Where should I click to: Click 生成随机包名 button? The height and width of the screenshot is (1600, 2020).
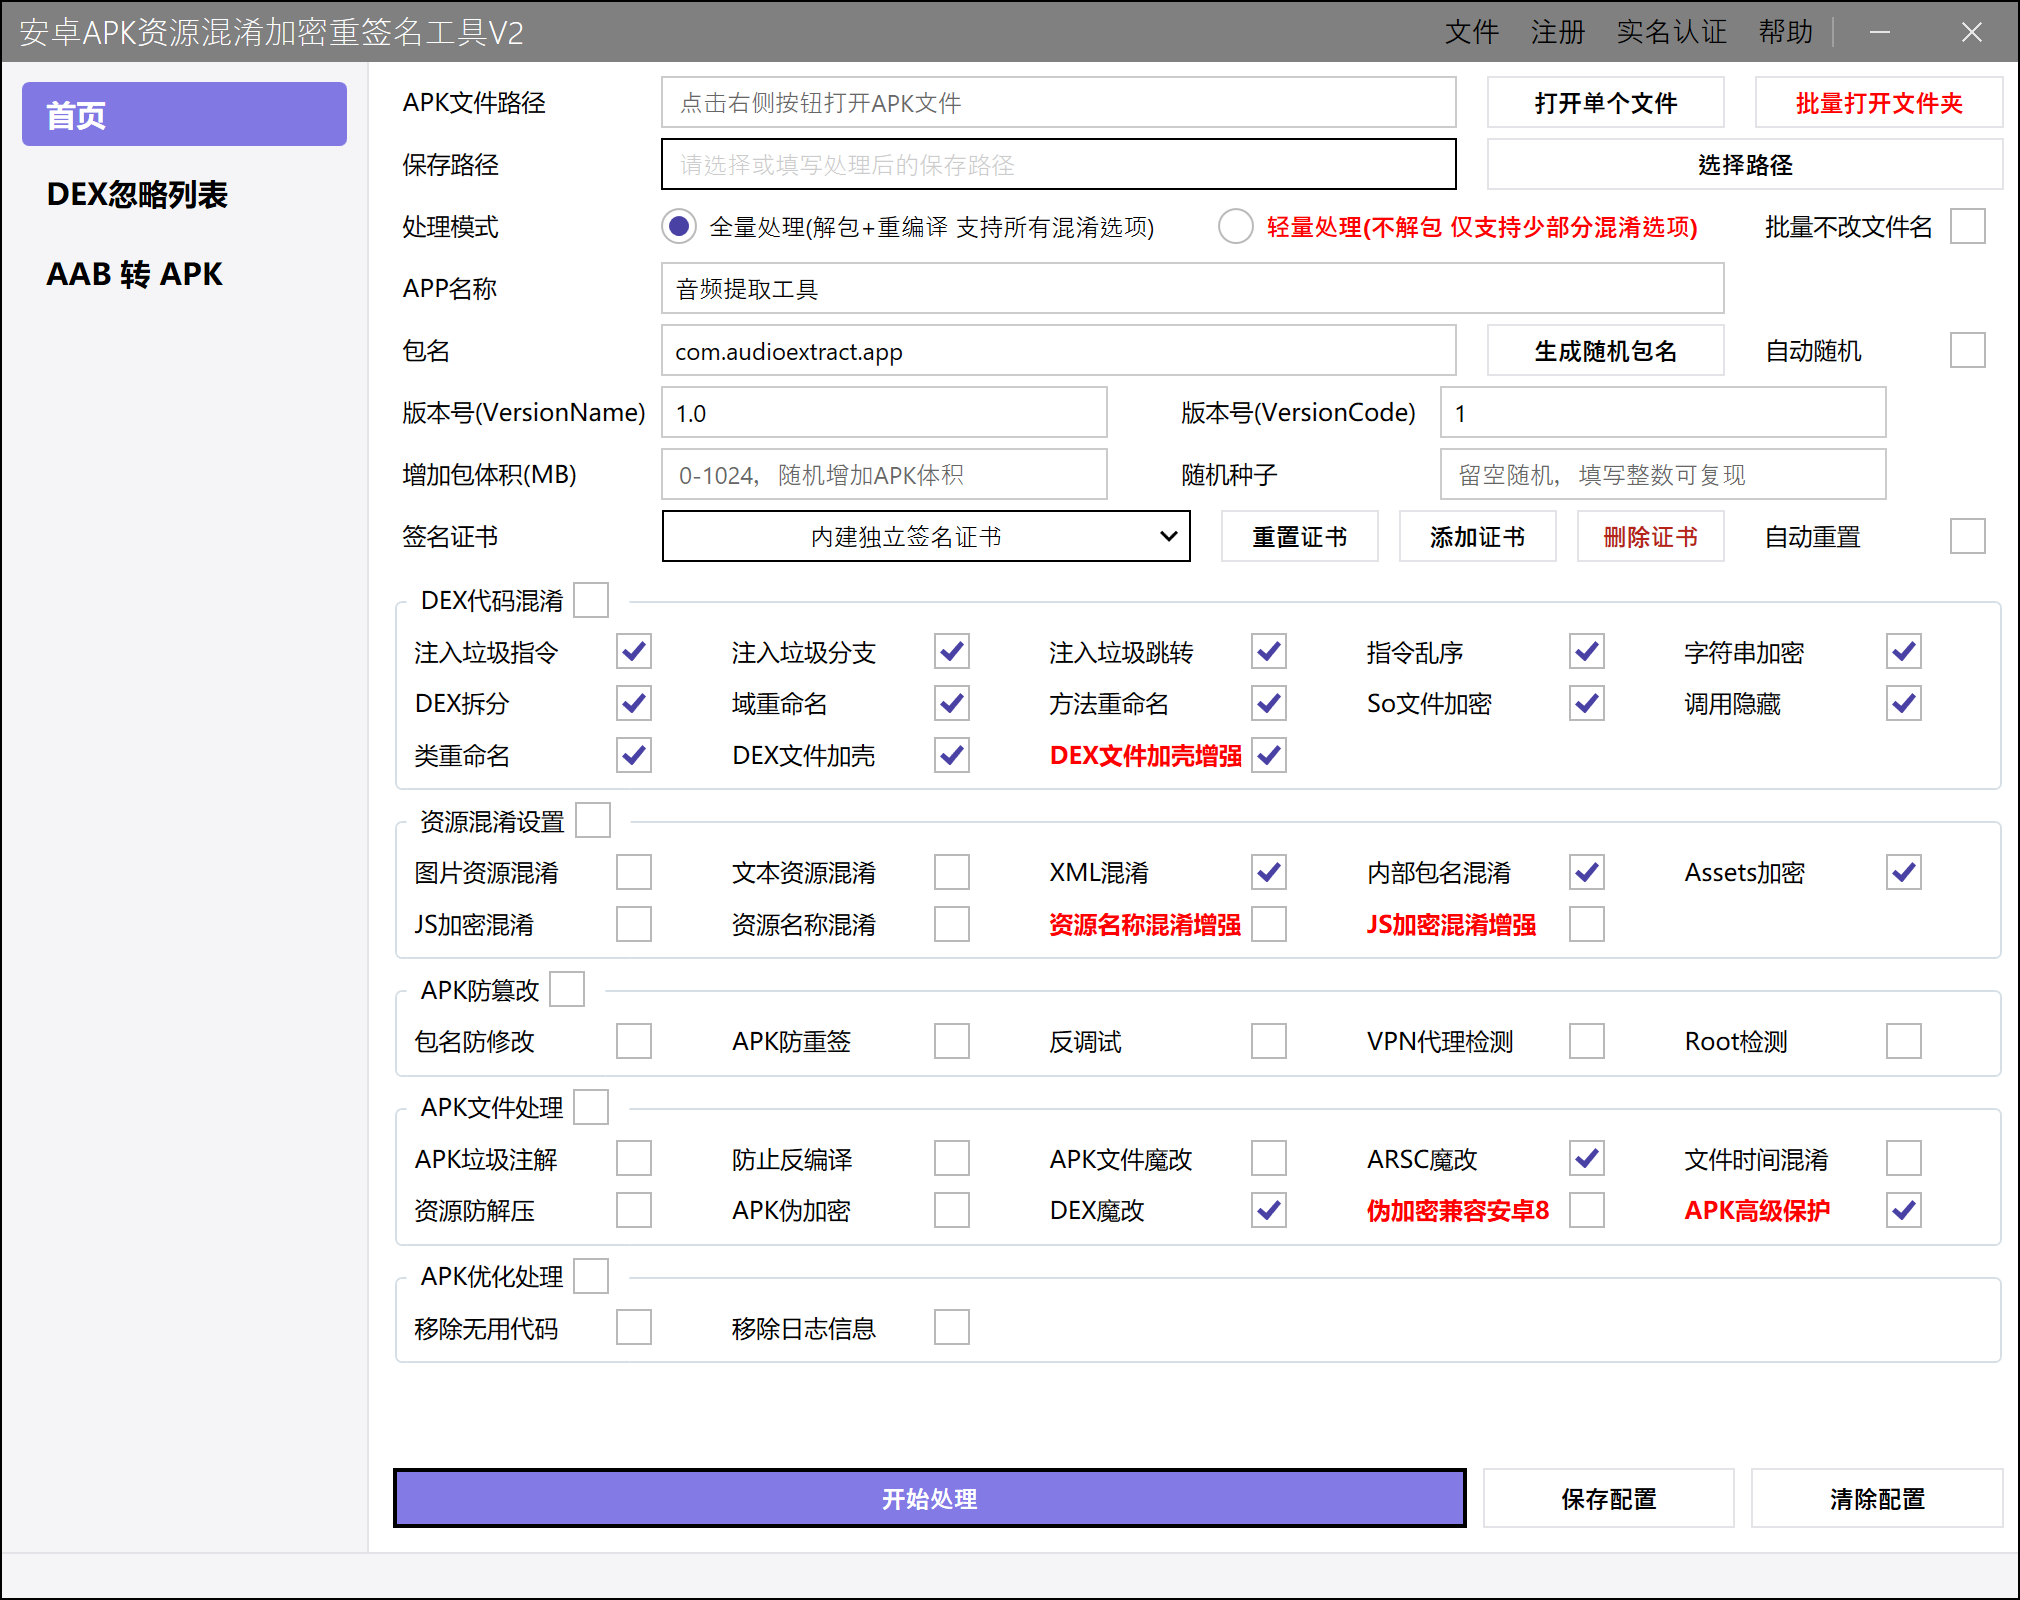point(1605,351)
